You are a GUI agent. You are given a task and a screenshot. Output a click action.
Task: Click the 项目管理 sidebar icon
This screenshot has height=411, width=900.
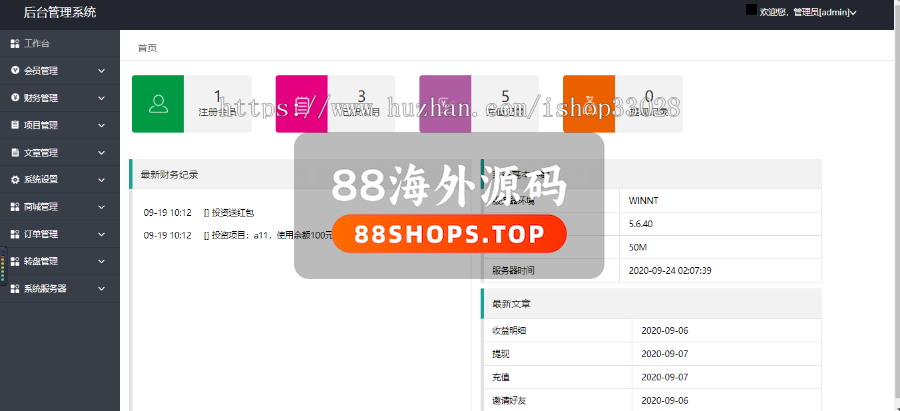point(15,125)
